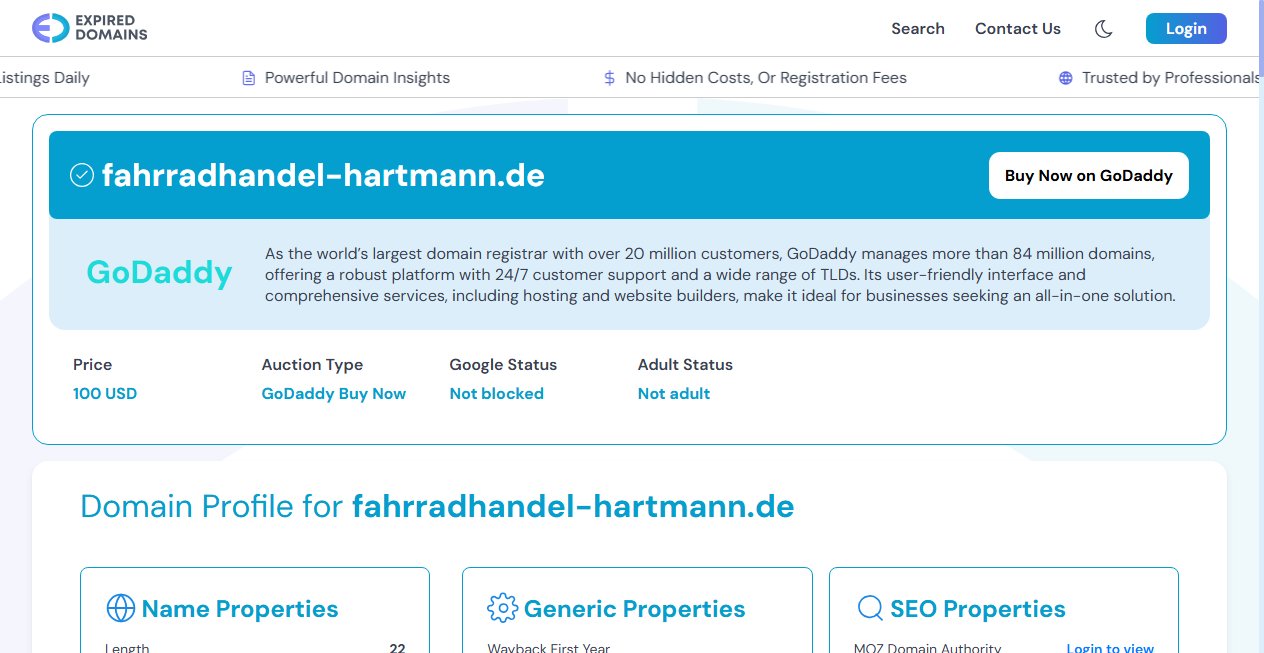Viewport: 1264px width, 653px height.
Task: Click the Length value 22
Action: [397, 648]
